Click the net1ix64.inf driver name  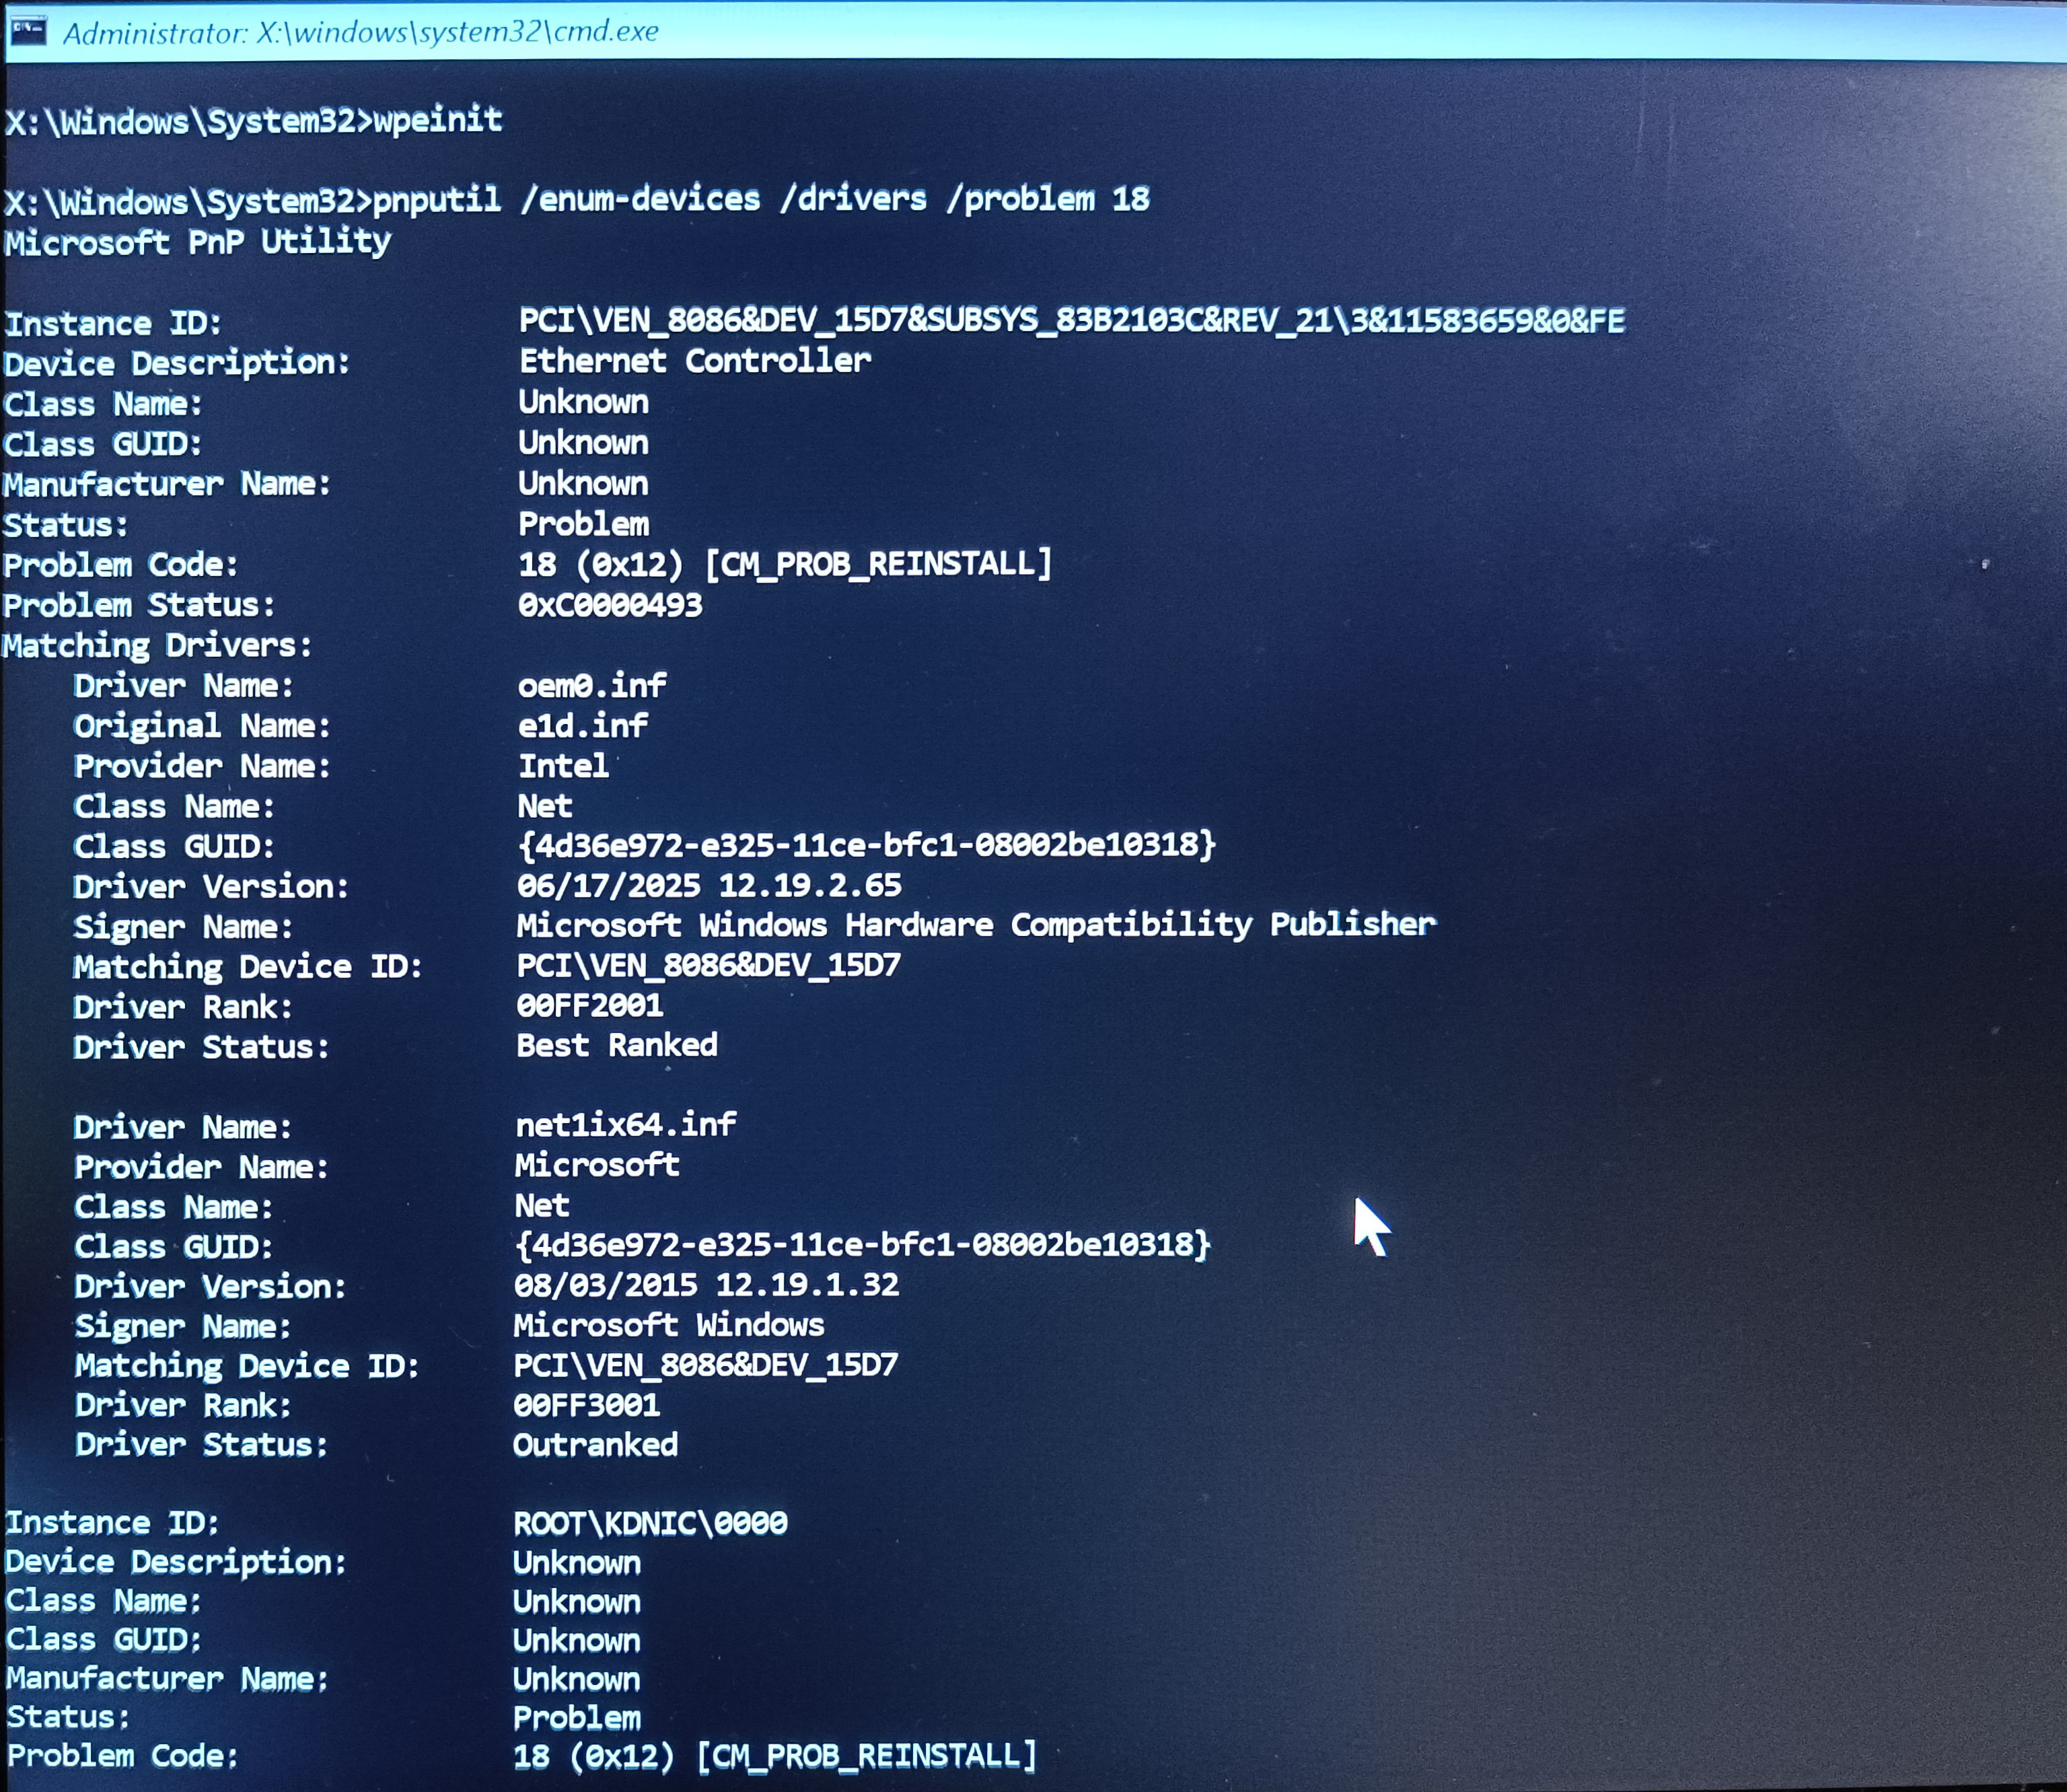point(625,1125)
